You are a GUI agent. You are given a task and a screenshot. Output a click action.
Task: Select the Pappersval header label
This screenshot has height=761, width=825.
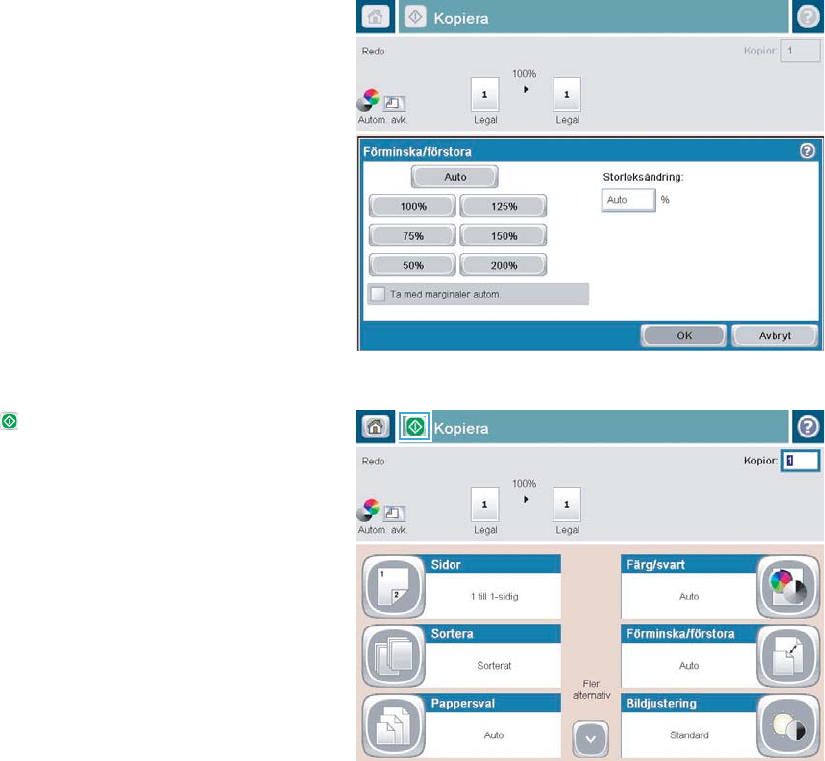click(x=462, y=704)
